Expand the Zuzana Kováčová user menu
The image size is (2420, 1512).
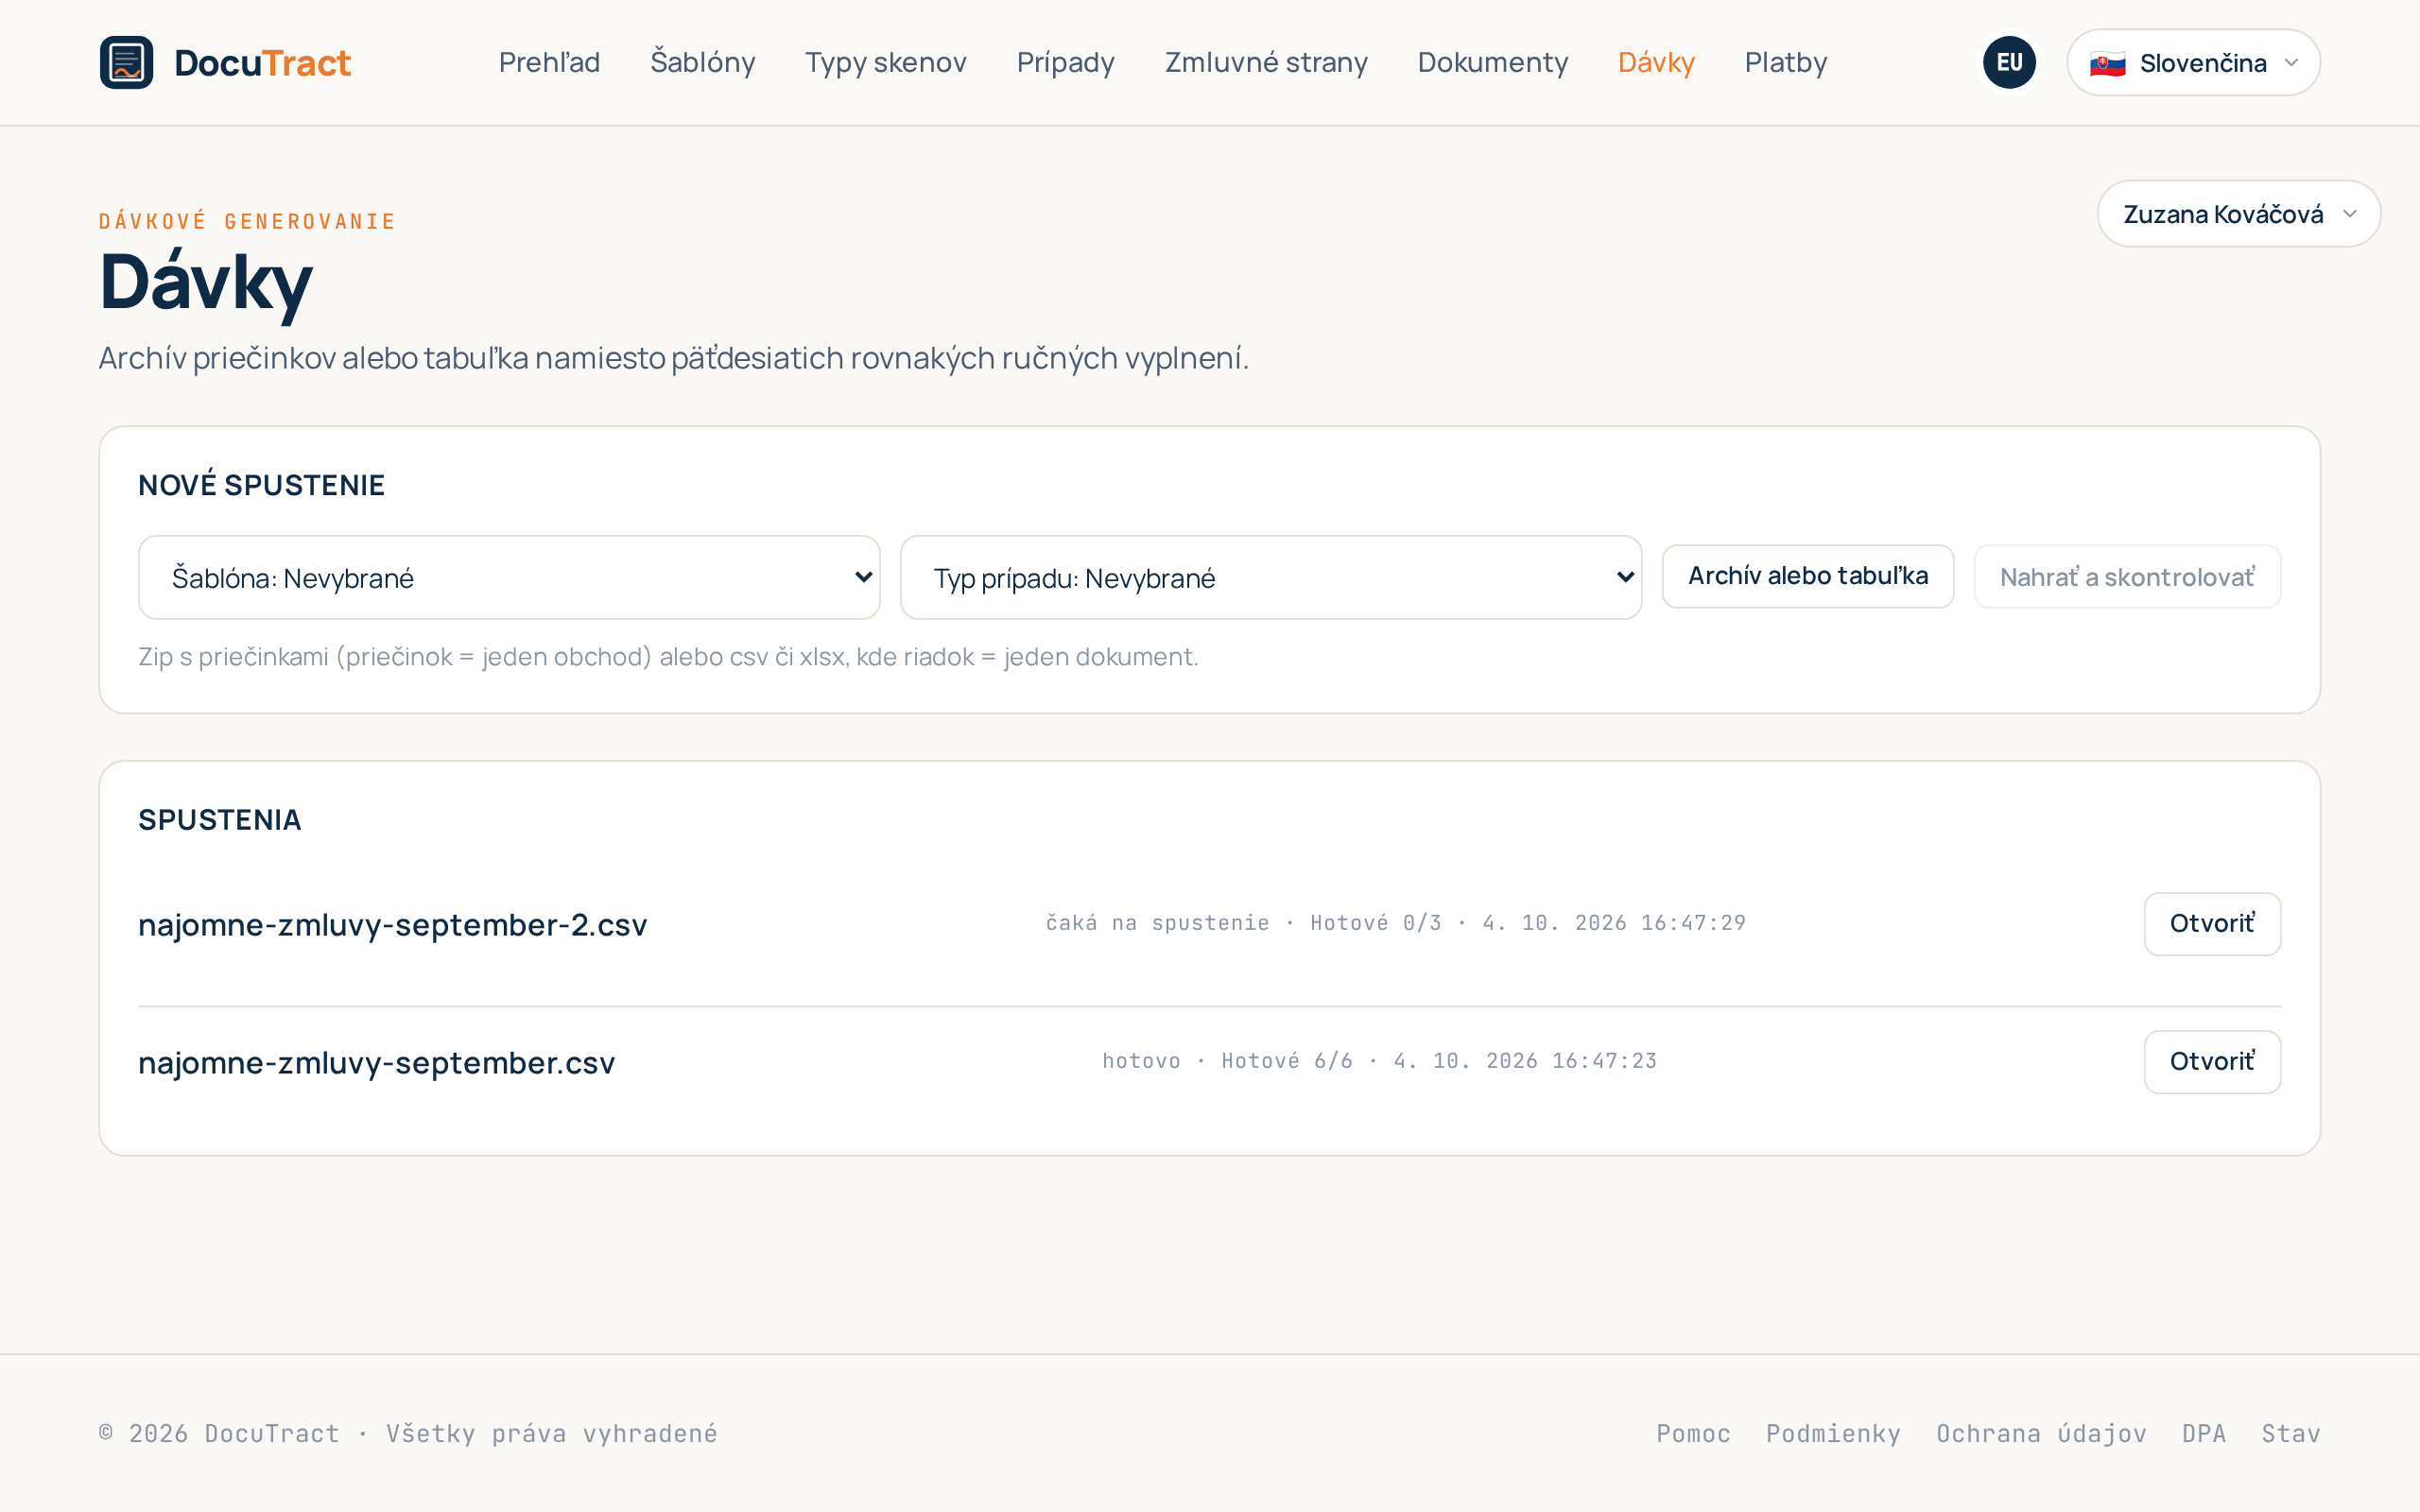point(2238,214)
